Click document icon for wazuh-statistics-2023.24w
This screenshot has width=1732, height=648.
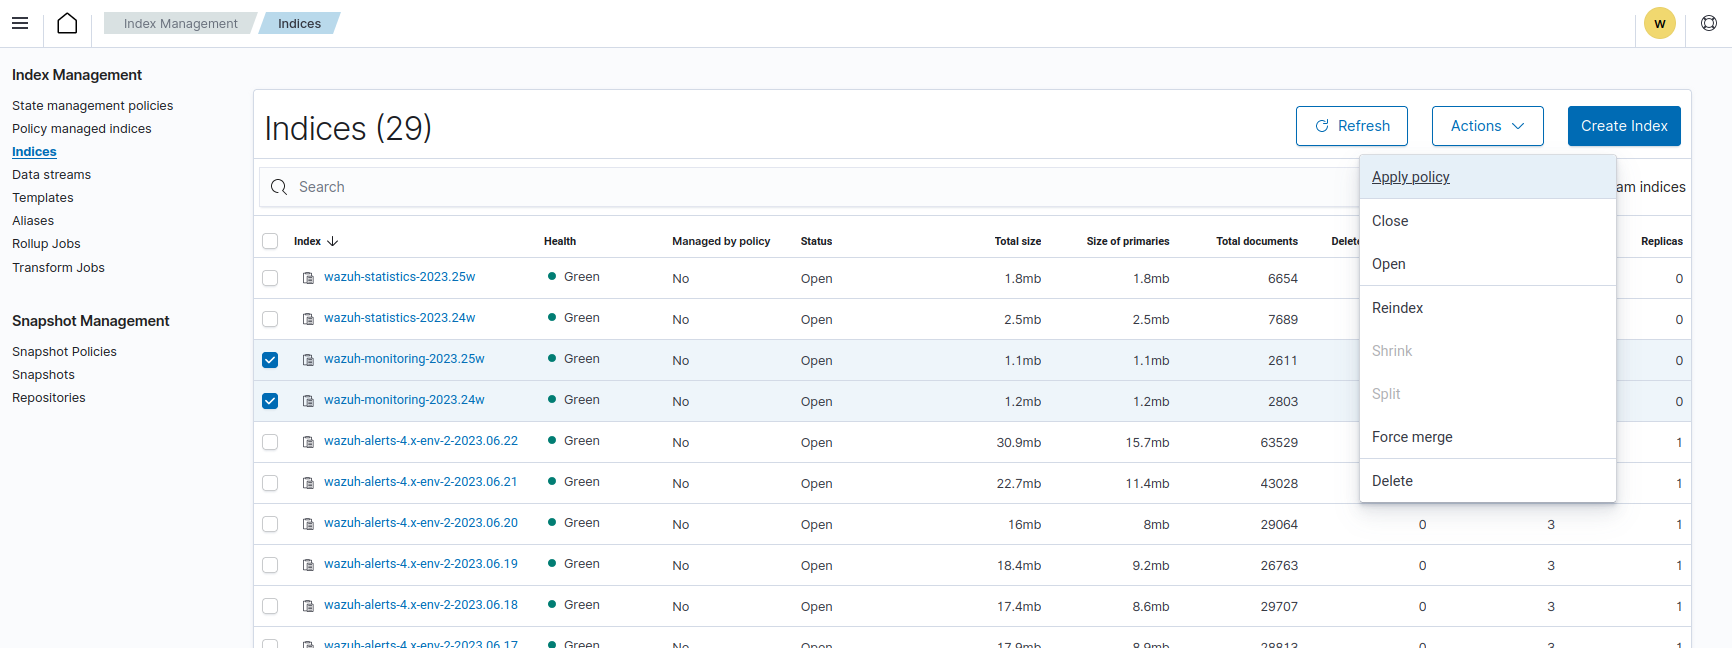coord(309,319)
